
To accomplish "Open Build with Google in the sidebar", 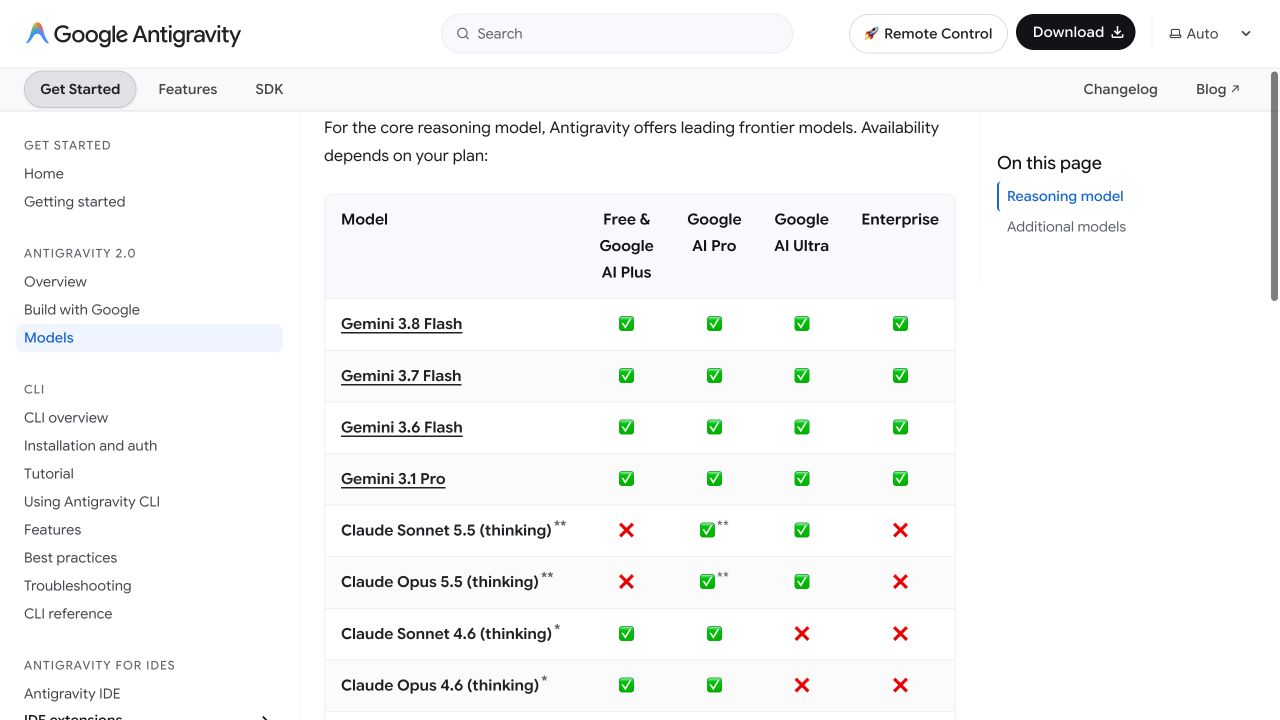I will pyautogui.click(x=82, y=310).
